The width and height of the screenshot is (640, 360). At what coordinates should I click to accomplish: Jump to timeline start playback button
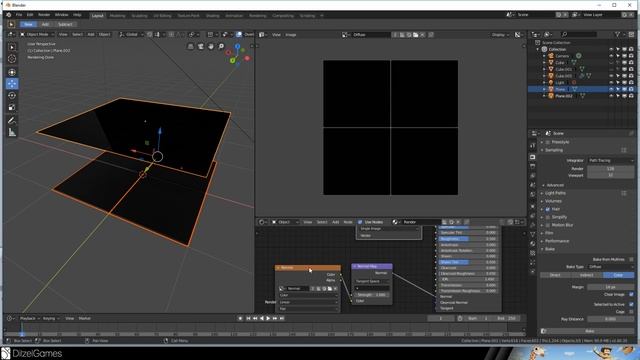tap(248, 318)
